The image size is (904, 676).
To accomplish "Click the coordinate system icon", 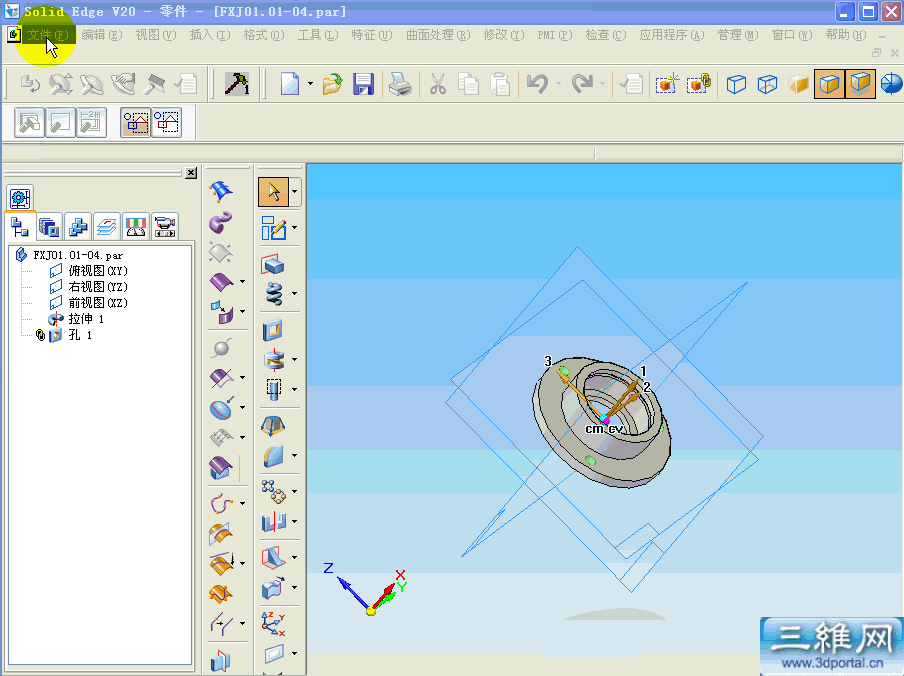I will [x=273, y=624].
